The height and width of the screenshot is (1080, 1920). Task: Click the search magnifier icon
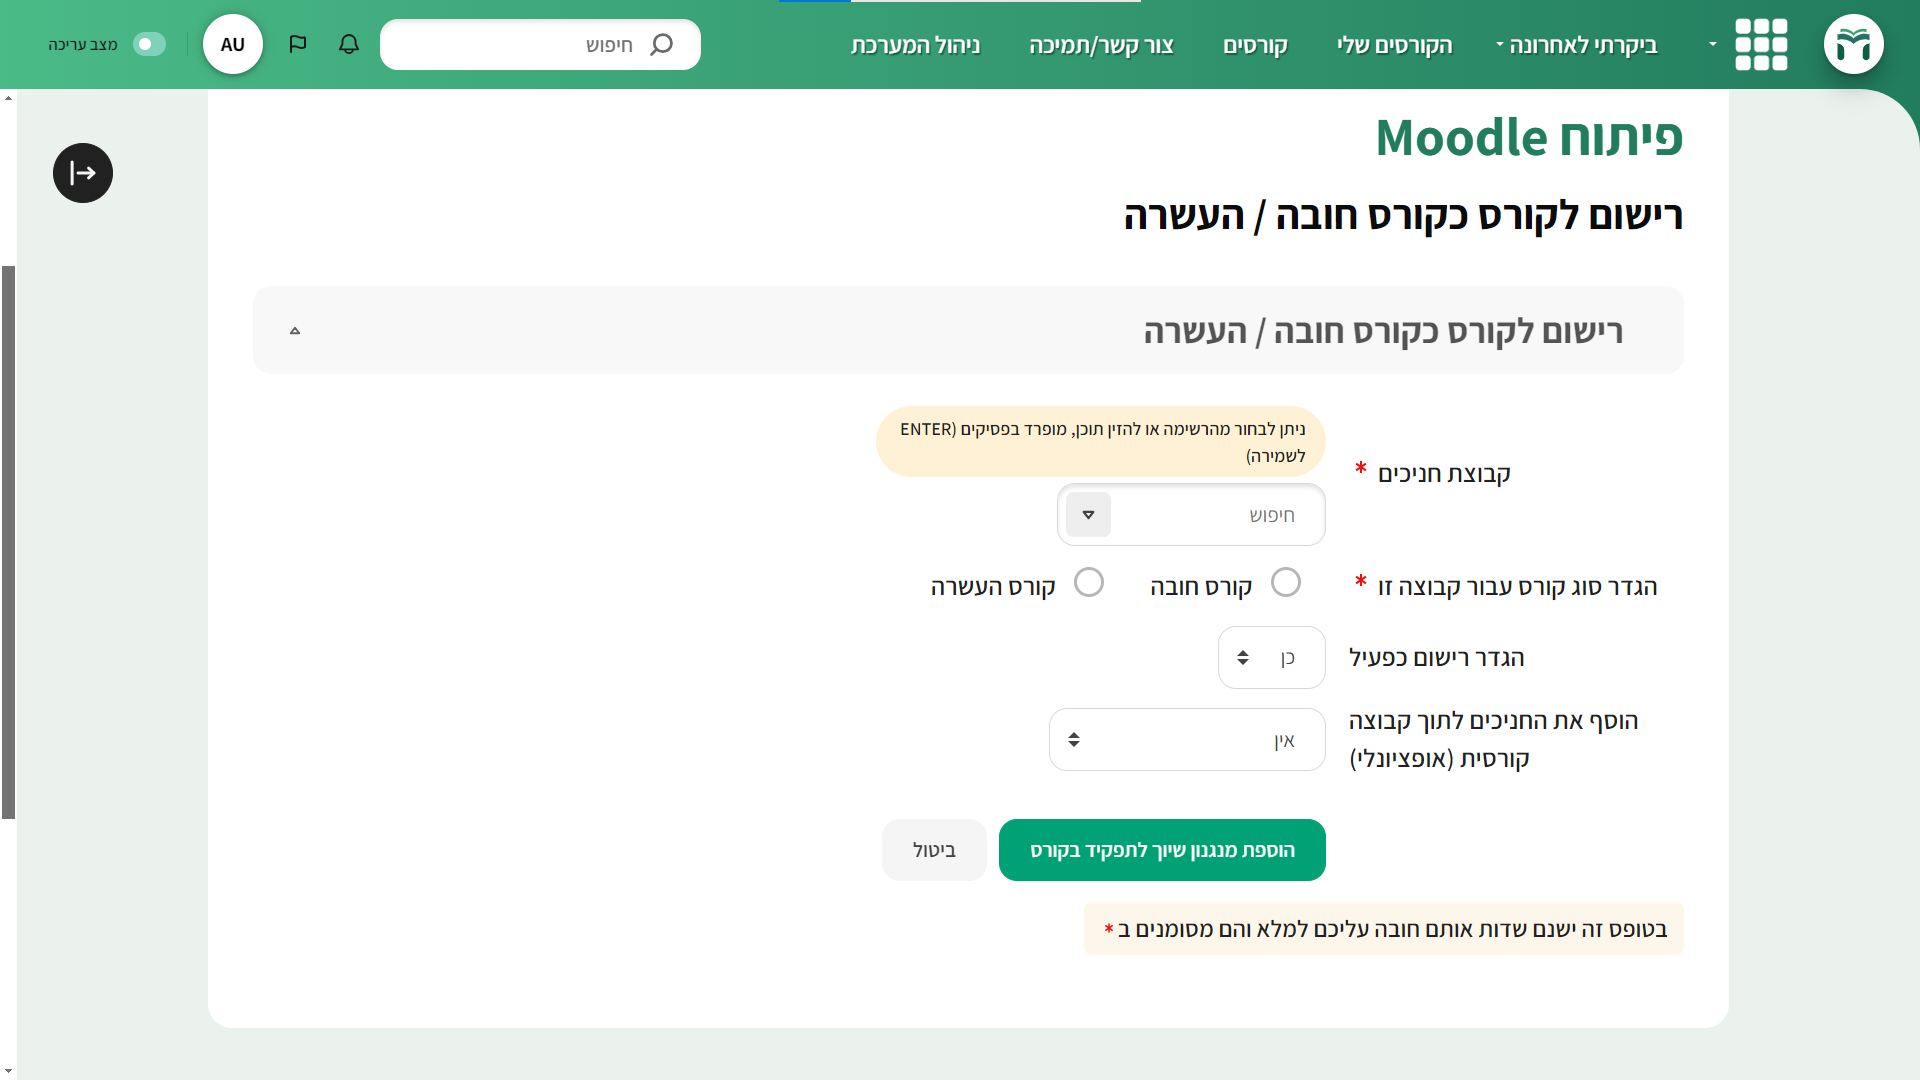pos(661,44)
